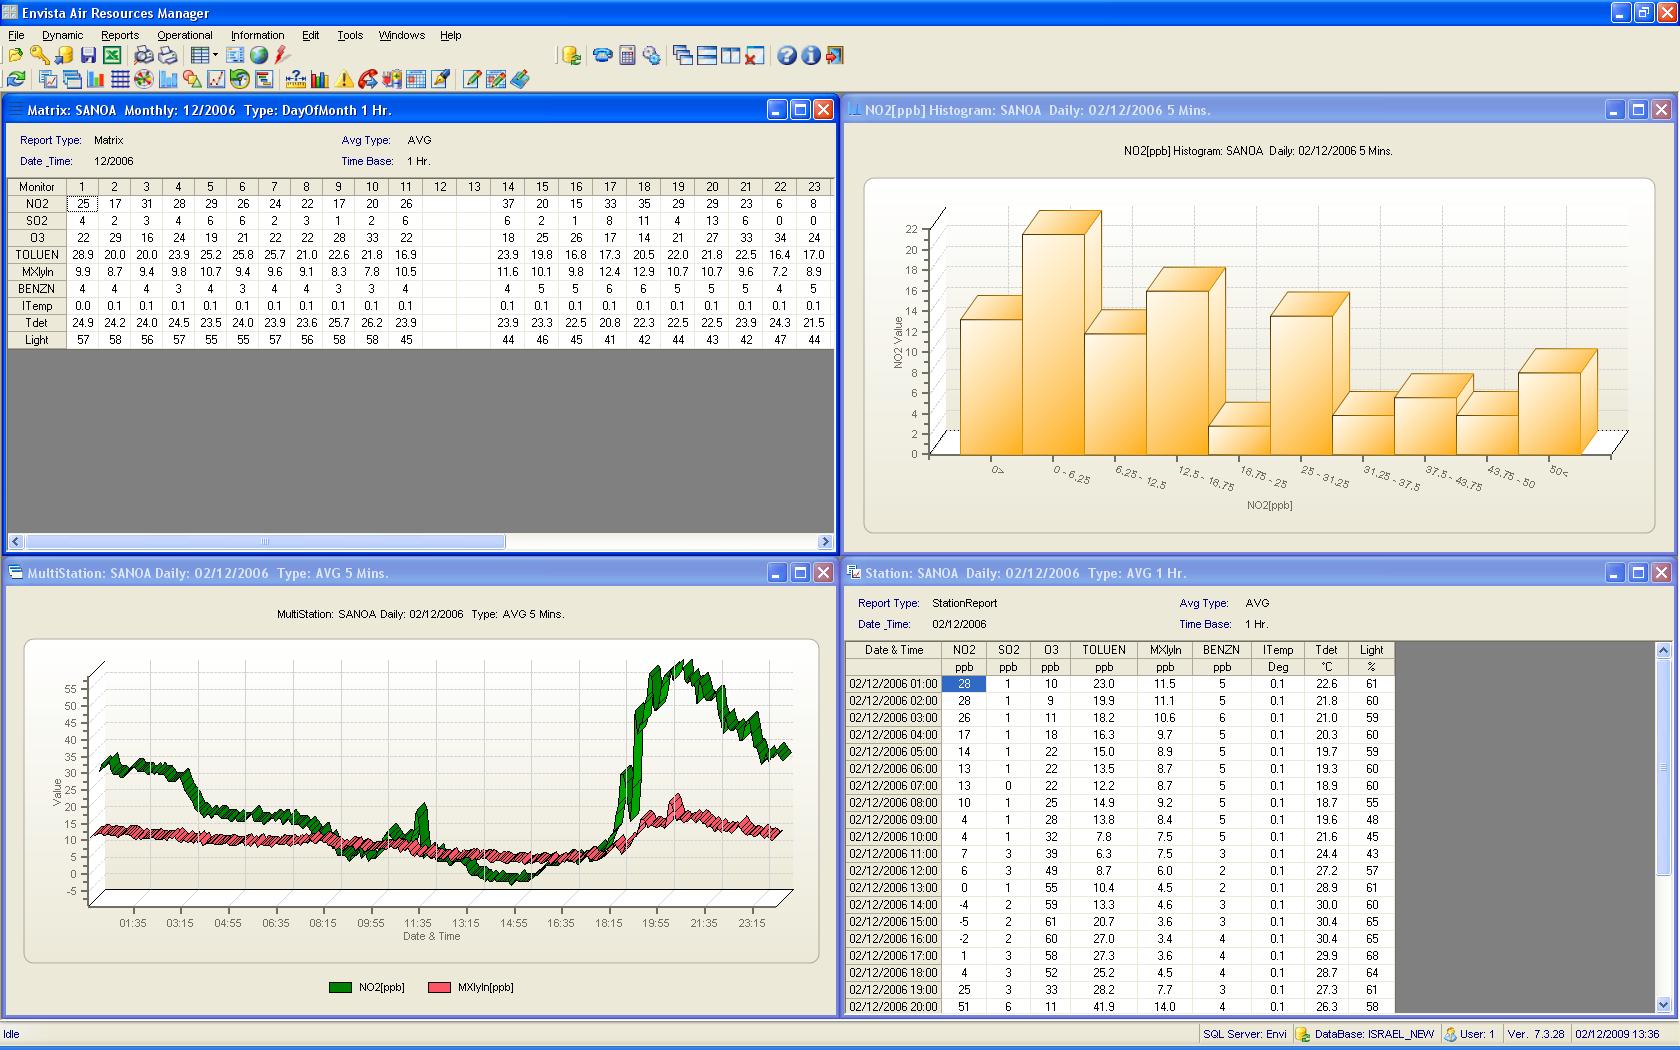Tile windows horizontally via toolbar icon
The image size is (1680, 1050).
point(706,56)
